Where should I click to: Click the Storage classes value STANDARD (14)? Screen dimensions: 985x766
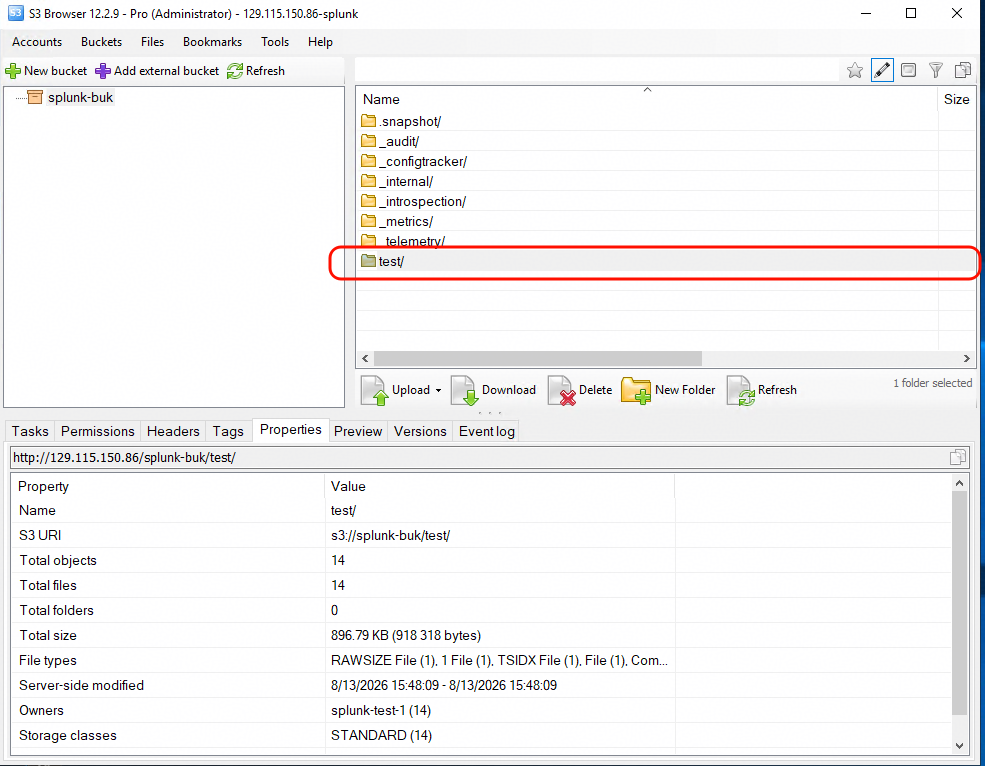(x=381, y=735)
